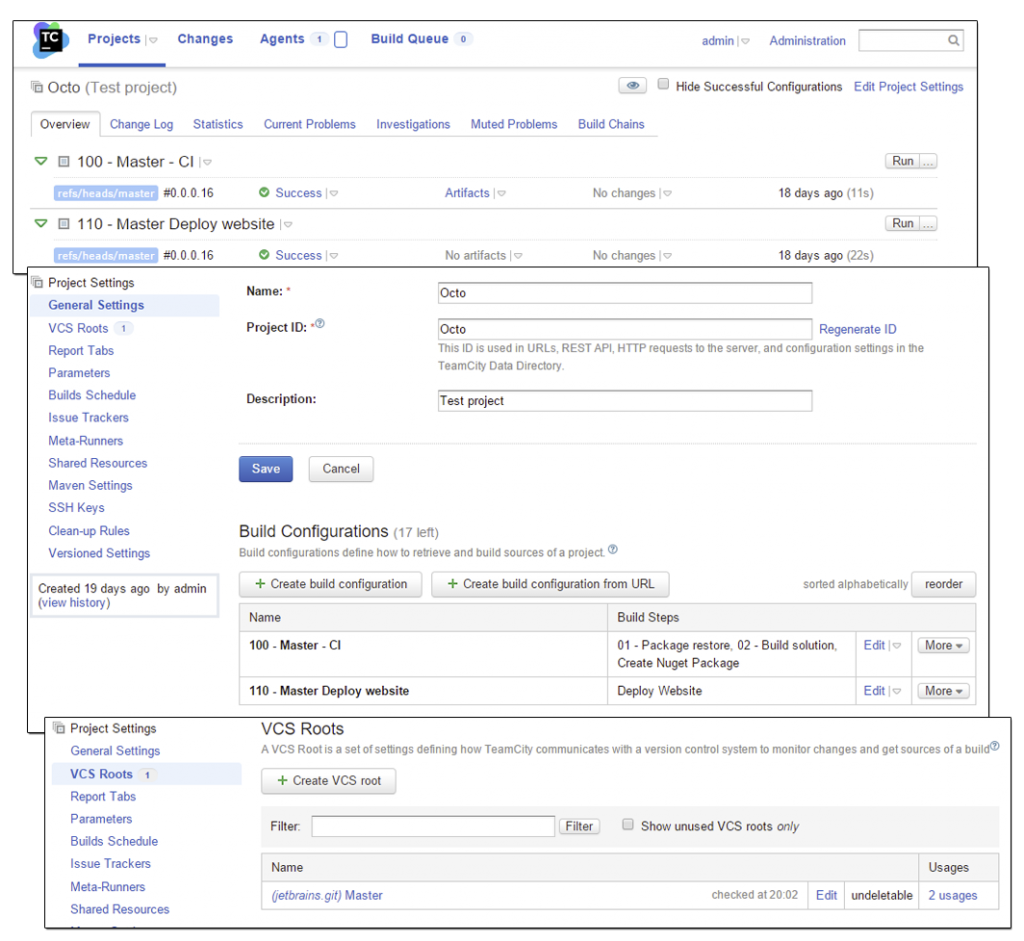Open the Administration link
Screen dimensions: 1024x941
coord(807,40)
